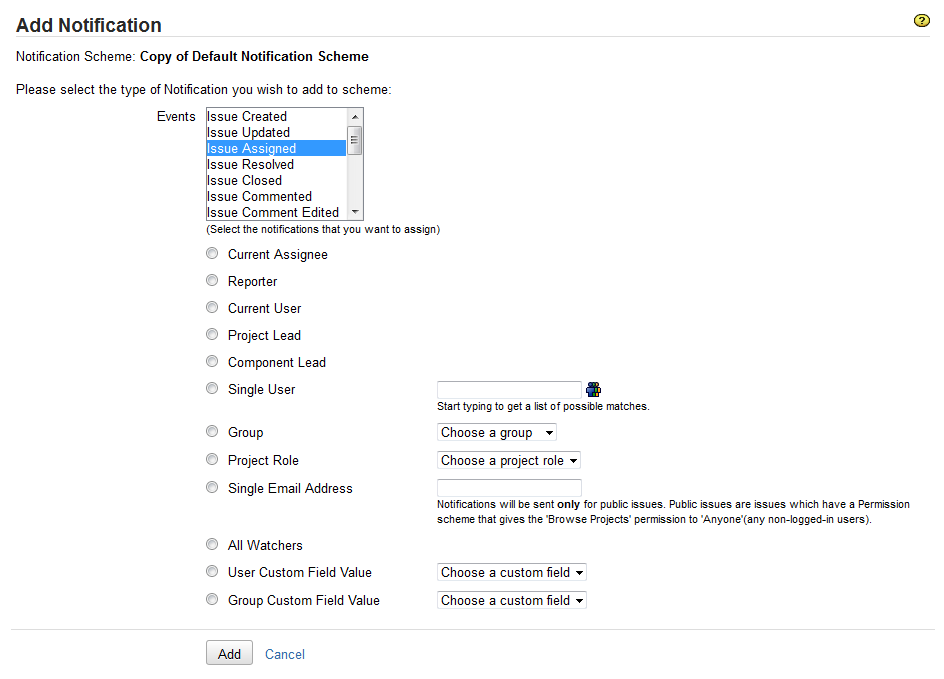This screenshot has height=679, width=944.
Task: Click the yellow help icon
Action: tap(922, 21)
